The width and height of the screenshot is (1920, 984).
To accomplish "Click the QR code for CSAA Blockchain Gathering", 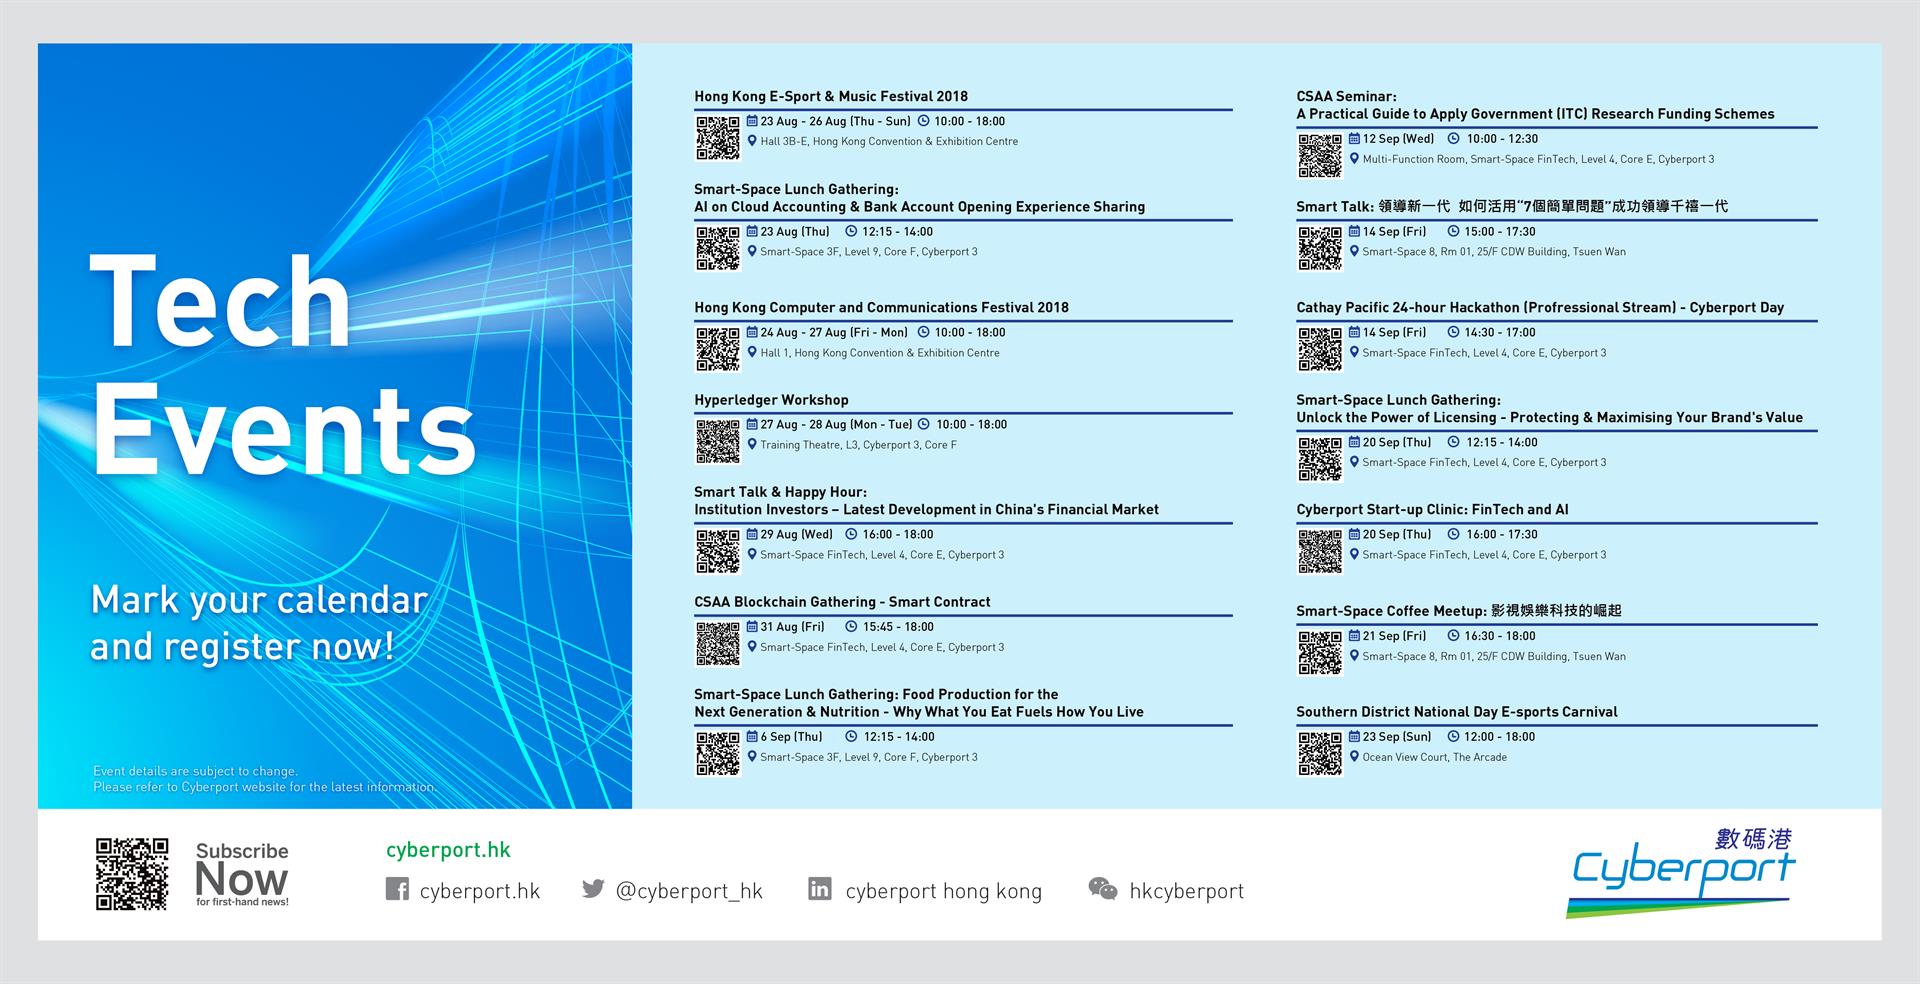I will 717,643.
